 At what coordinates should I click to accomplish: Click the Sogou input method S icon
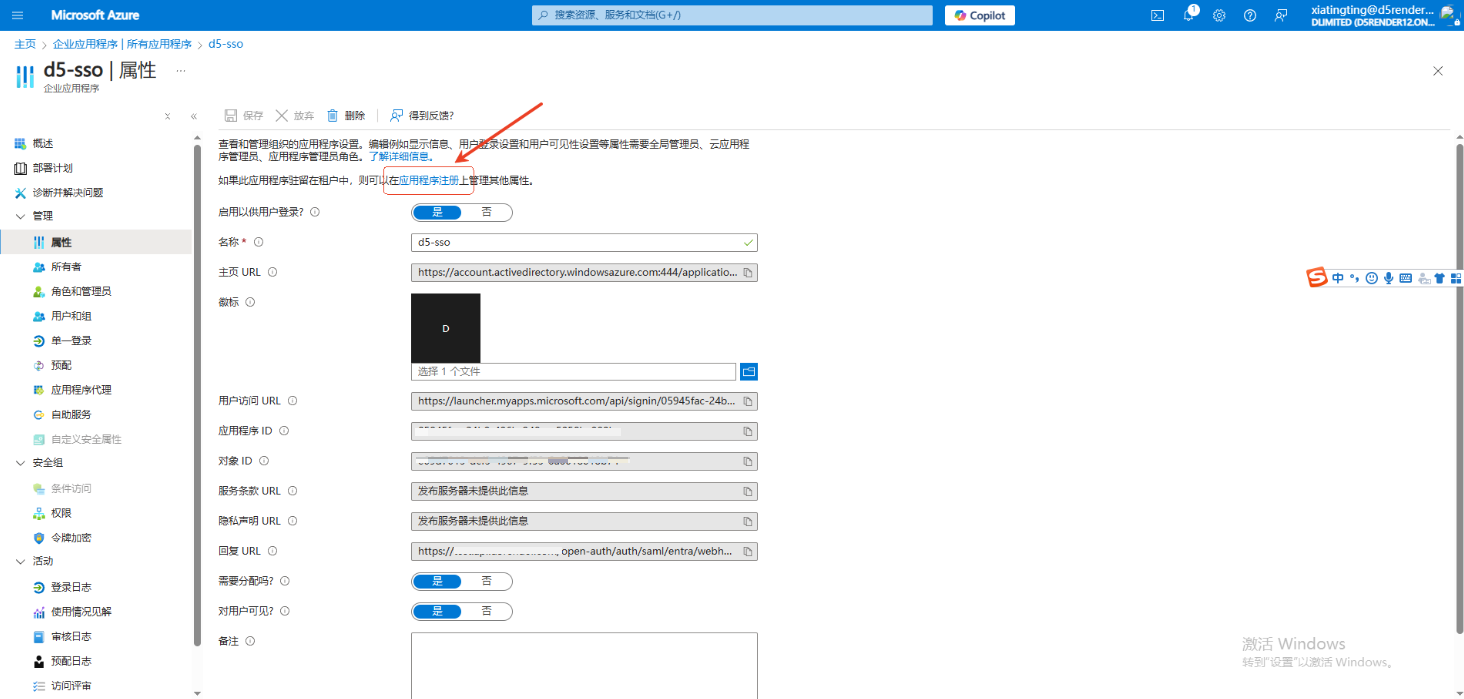pyautogui.click(x=1318, y=278)
